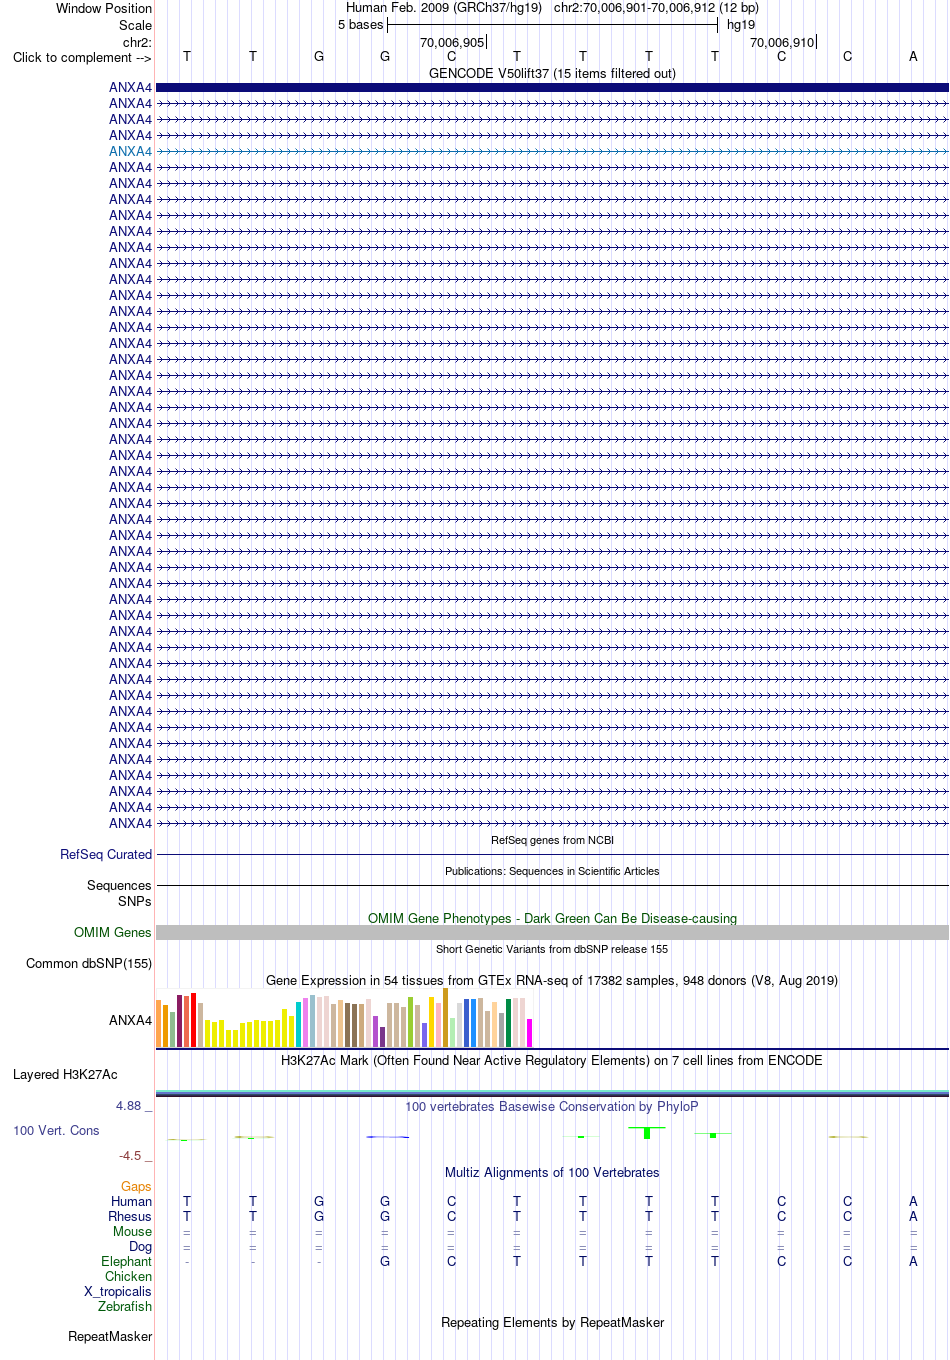Click the '5 bases' scale bar label
950x1360 pixels.
[360, 25]
